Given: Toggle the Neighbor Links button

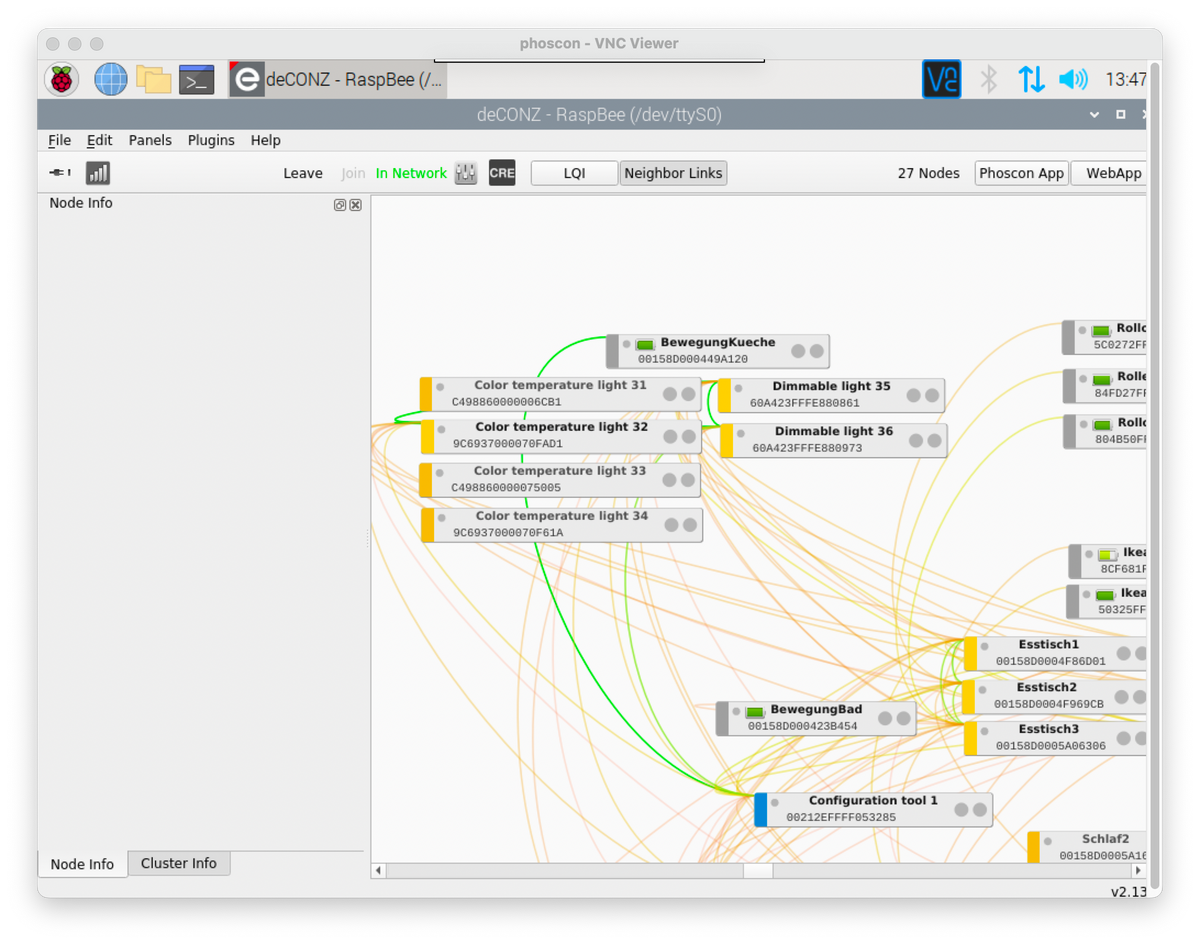Looking at the screenshot, I should [x=673, y=173].
